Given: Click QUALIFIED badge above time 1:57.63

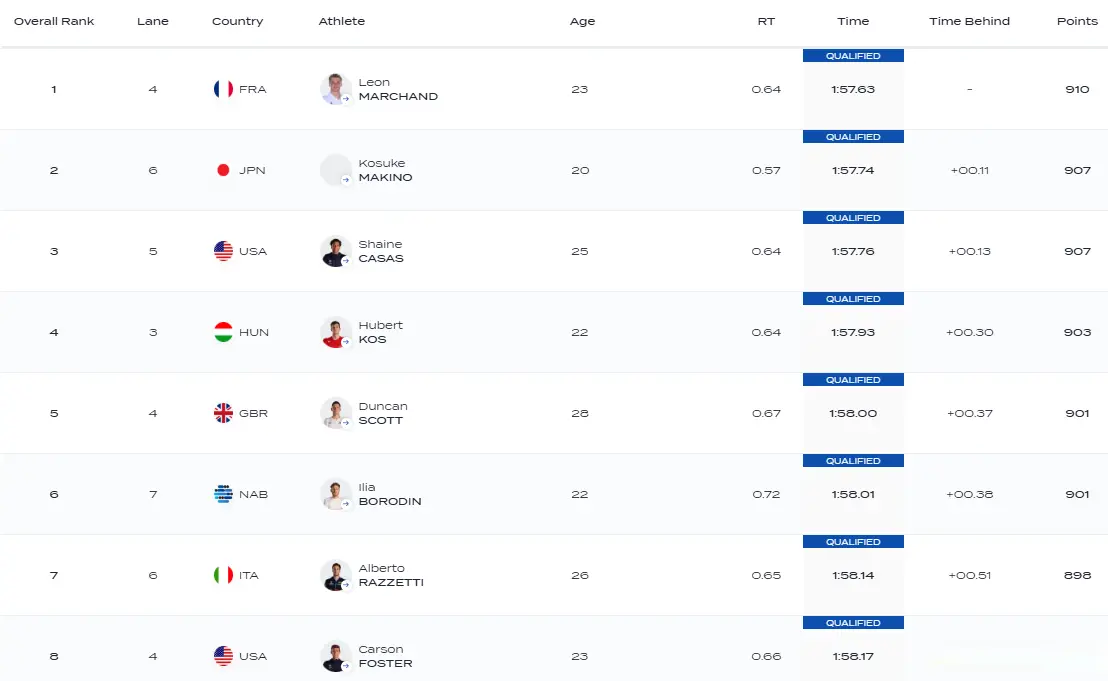Looking at the screenshot, I should [x=853, y=56].
